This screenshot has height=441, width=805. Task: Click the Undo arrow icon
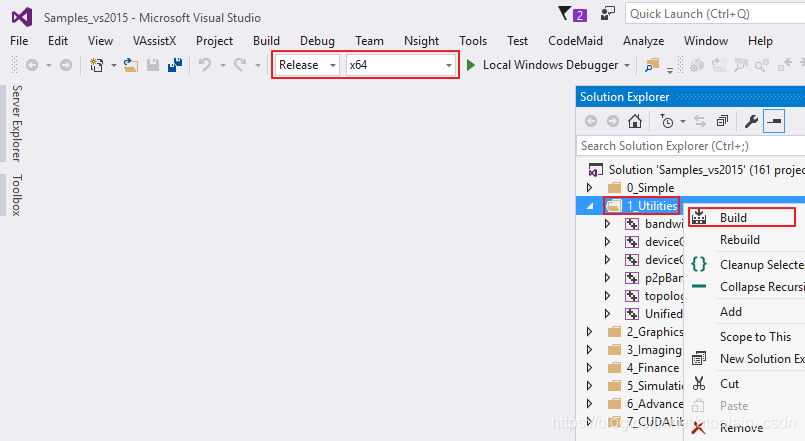click(205, 65)
